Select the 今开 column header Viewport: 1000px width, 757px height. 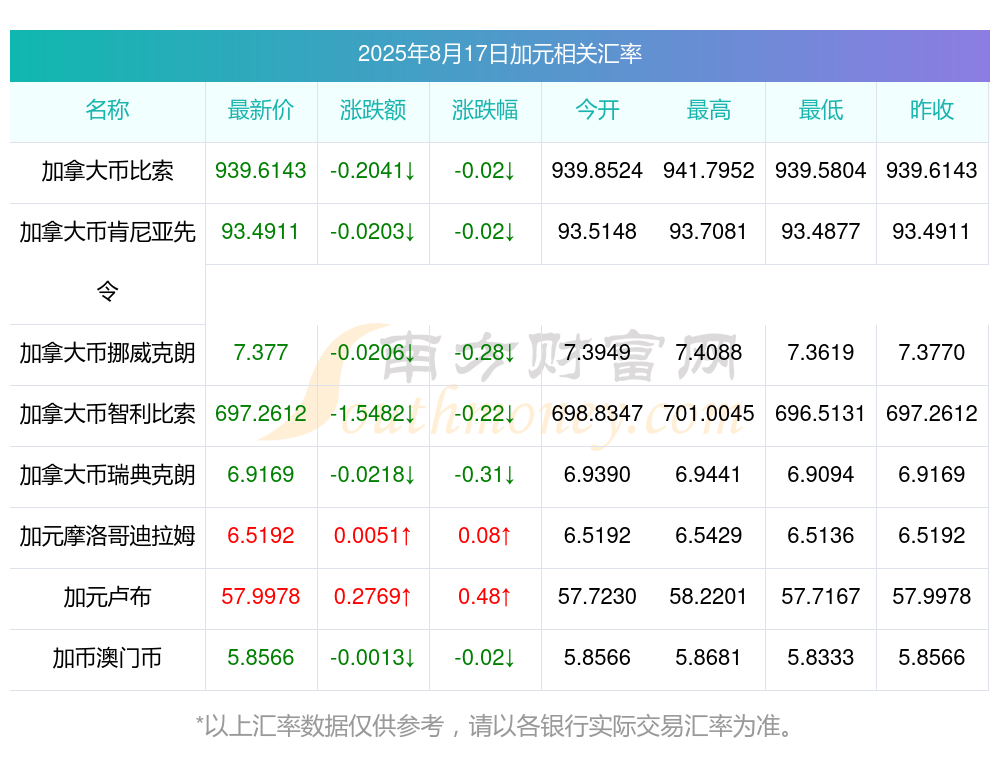click(x=597, y=110)
